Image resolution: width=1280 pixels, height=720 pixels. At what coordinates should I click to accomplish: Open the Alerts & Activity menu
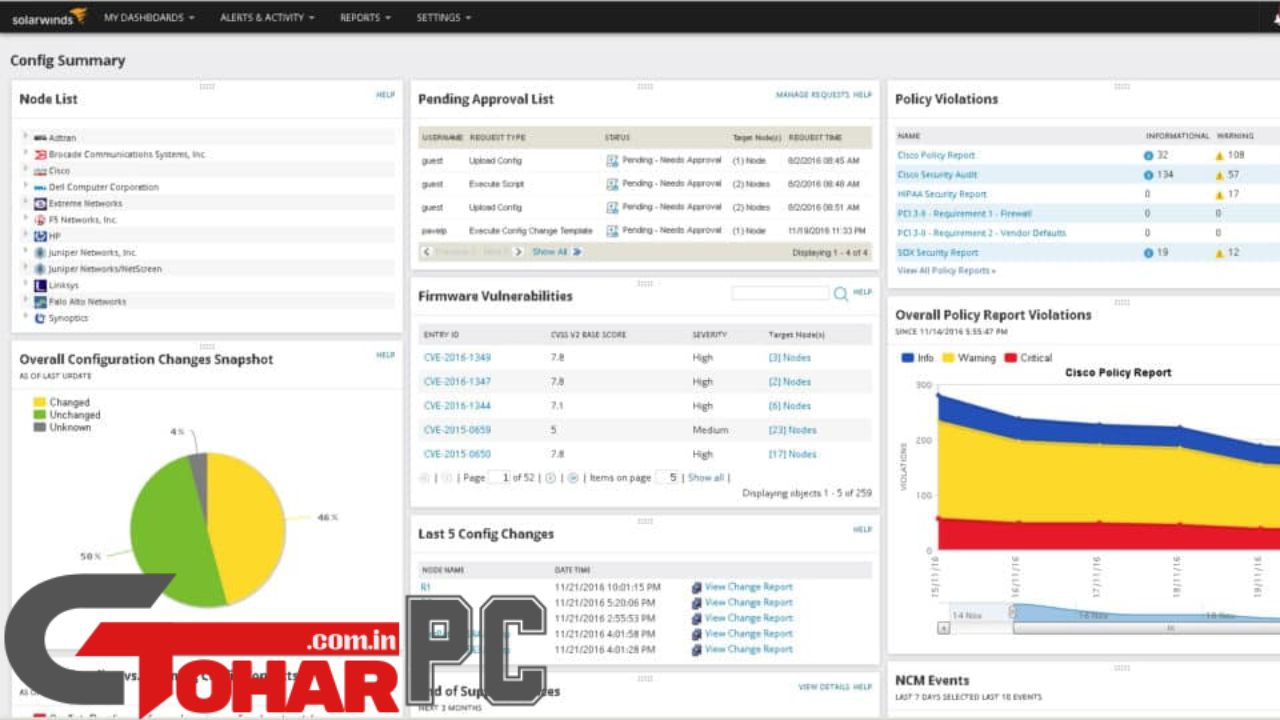tap(267, 18)
